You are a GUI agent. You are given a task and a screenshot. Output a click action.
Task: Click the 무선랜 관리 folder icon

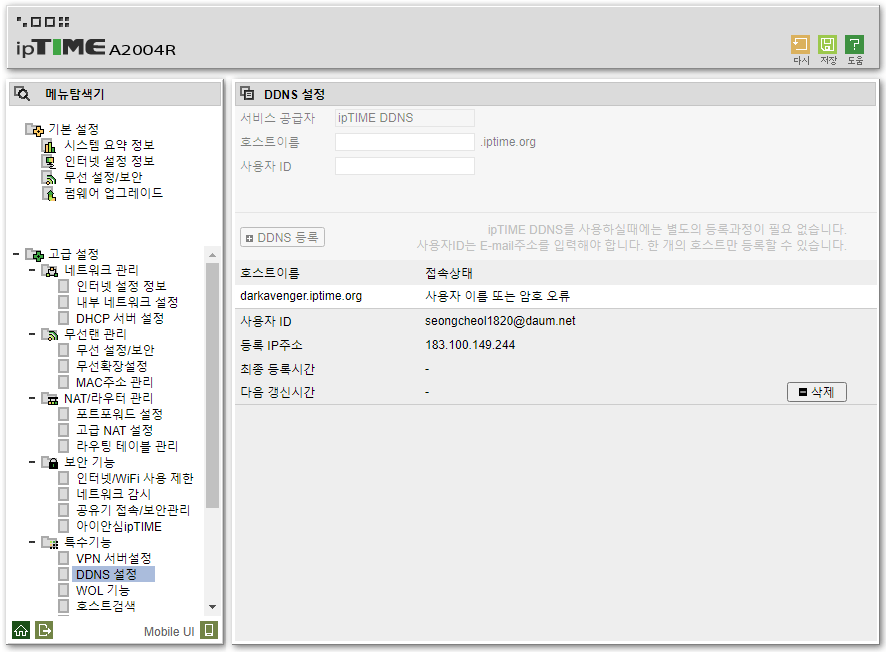[50, 334]
